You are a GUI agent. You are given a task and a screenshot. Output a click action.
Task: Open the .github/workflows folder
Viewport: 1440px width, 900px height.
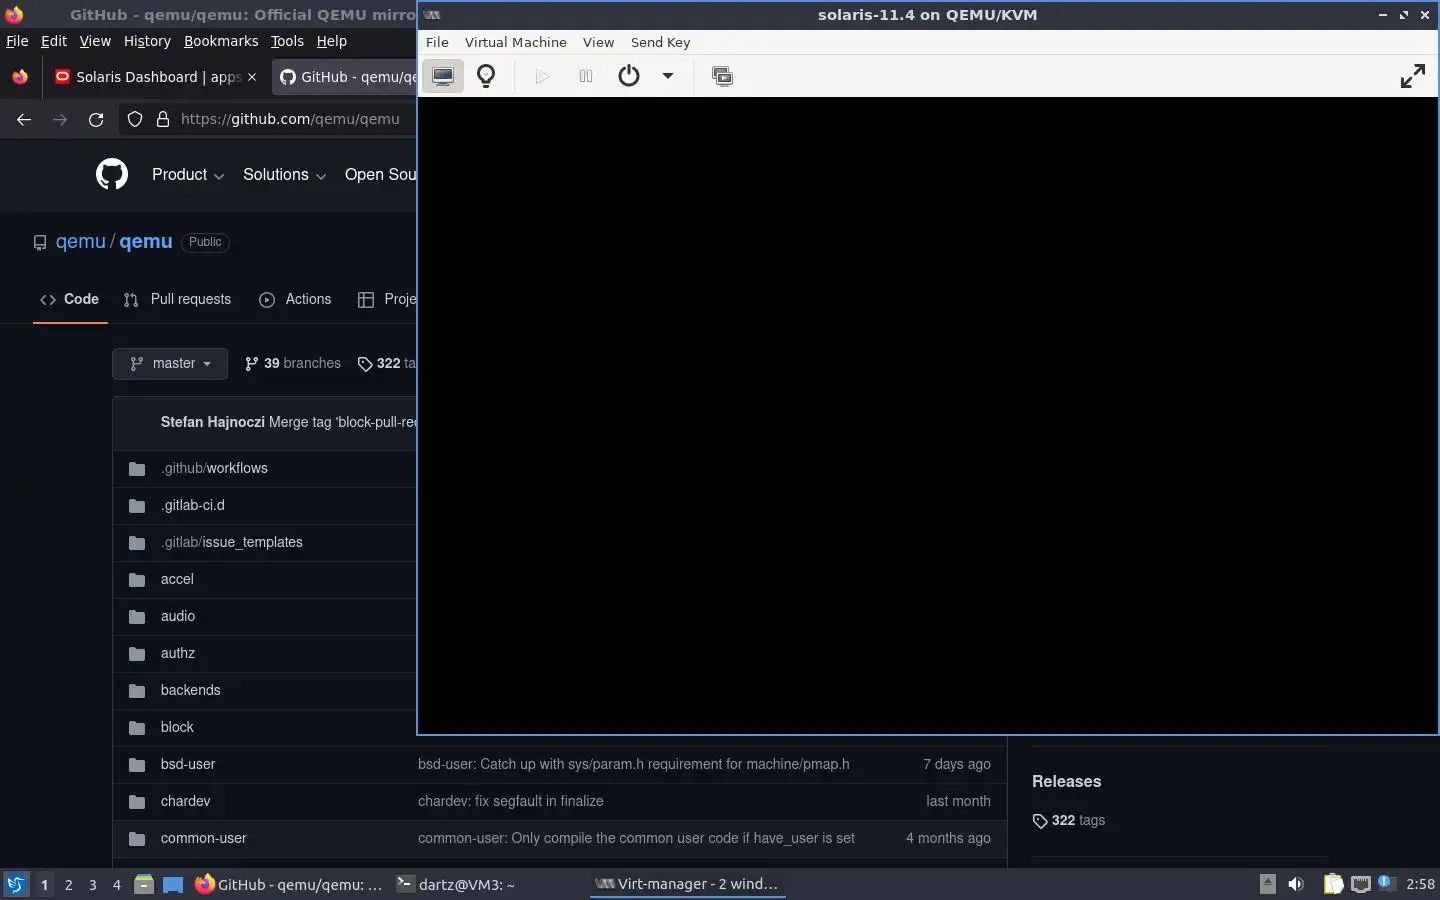coord(214,468)
